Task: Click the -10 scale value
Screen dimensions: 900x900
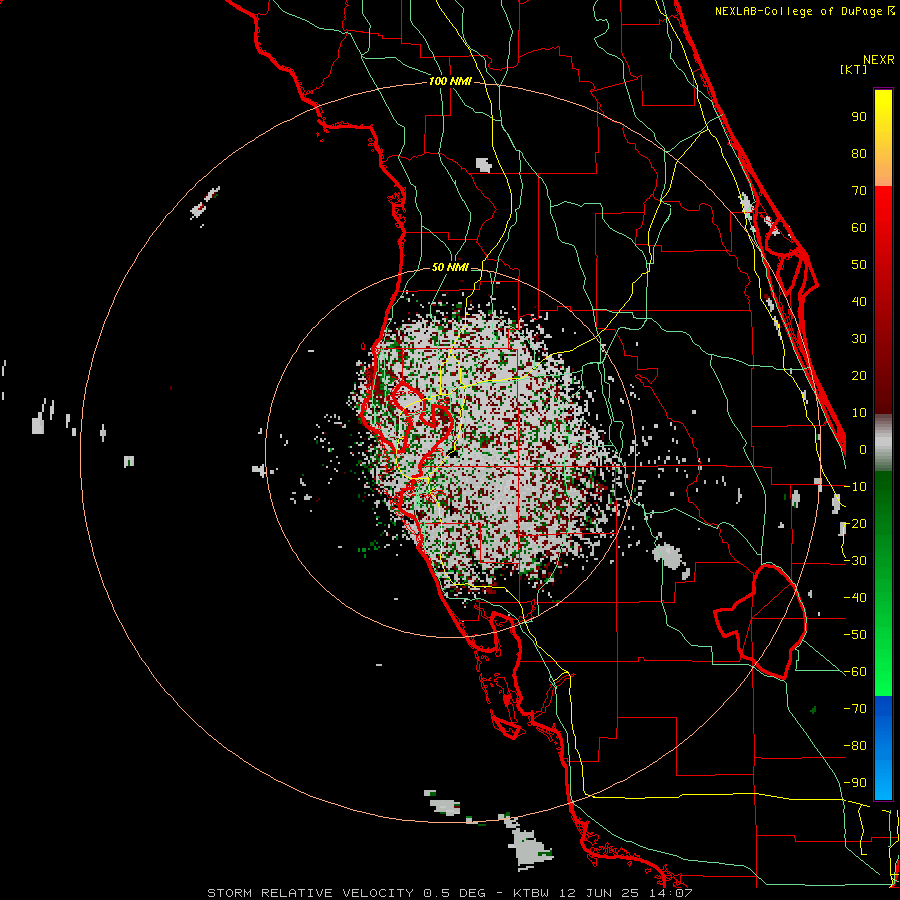Action: [855, 487]
